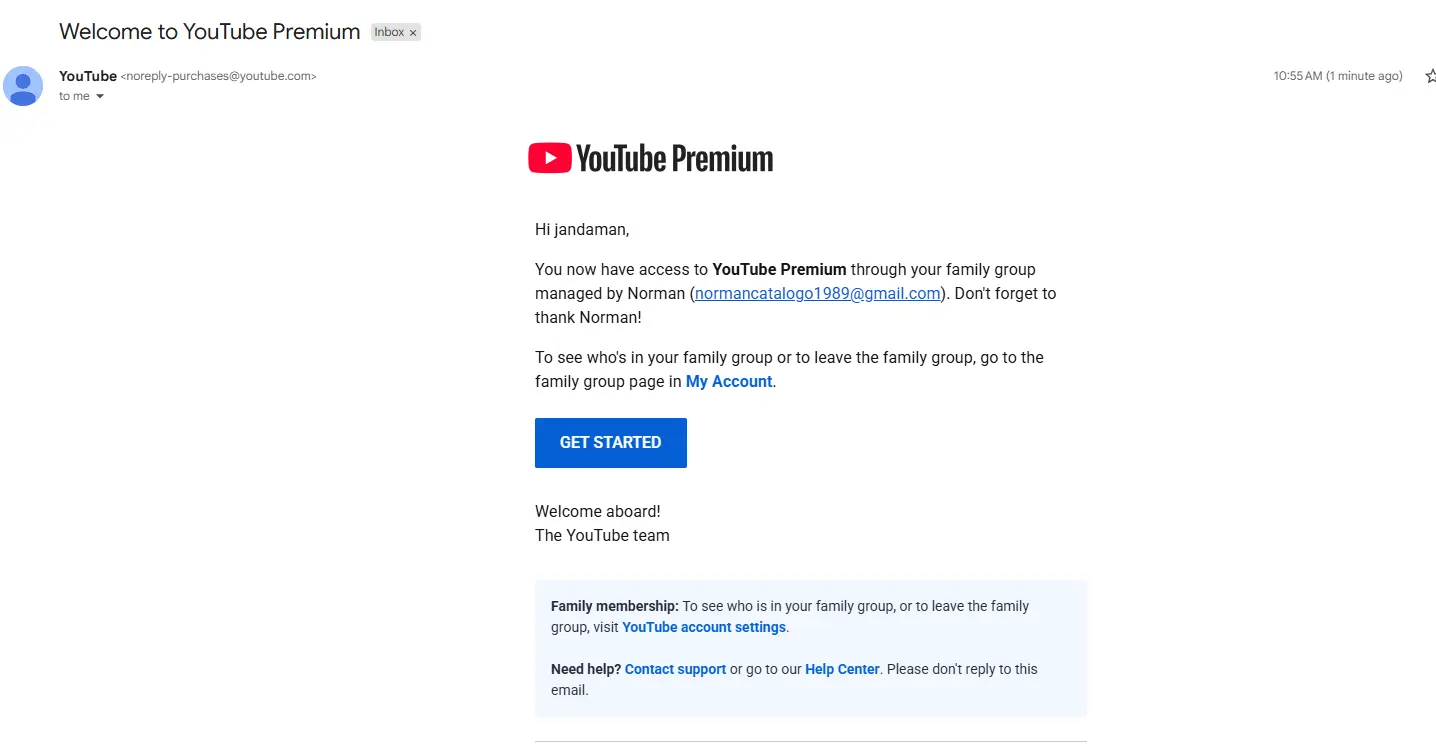Click the GET STARTED button

611,442
